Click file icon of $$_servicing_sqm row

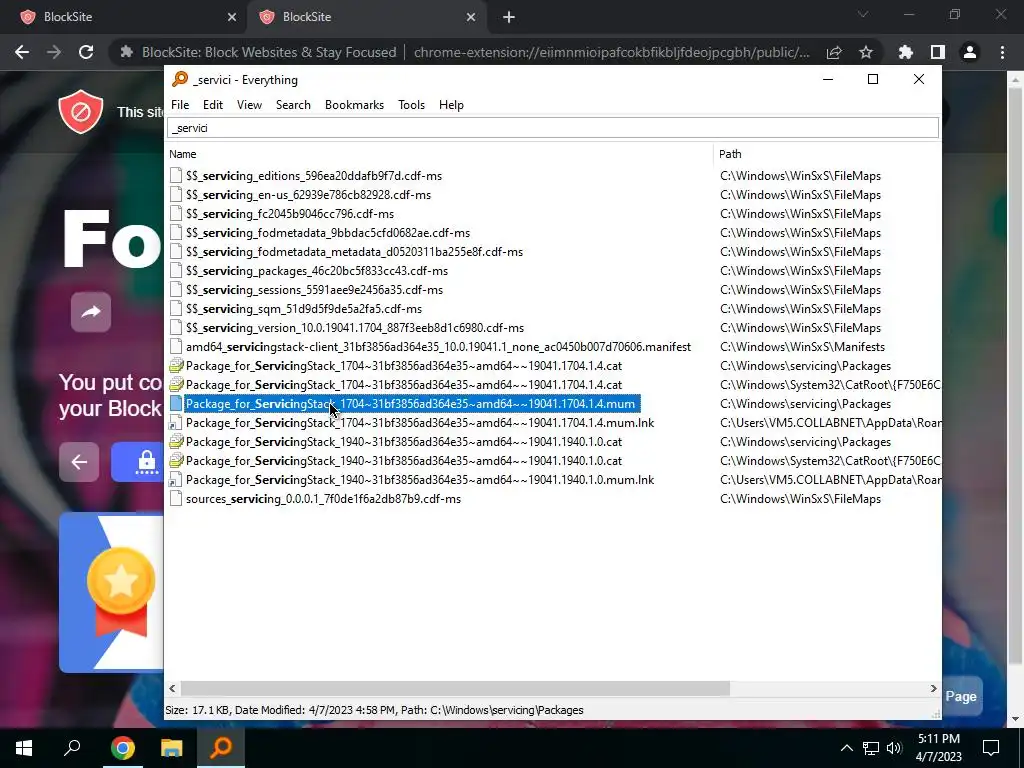tap(176, 308)
